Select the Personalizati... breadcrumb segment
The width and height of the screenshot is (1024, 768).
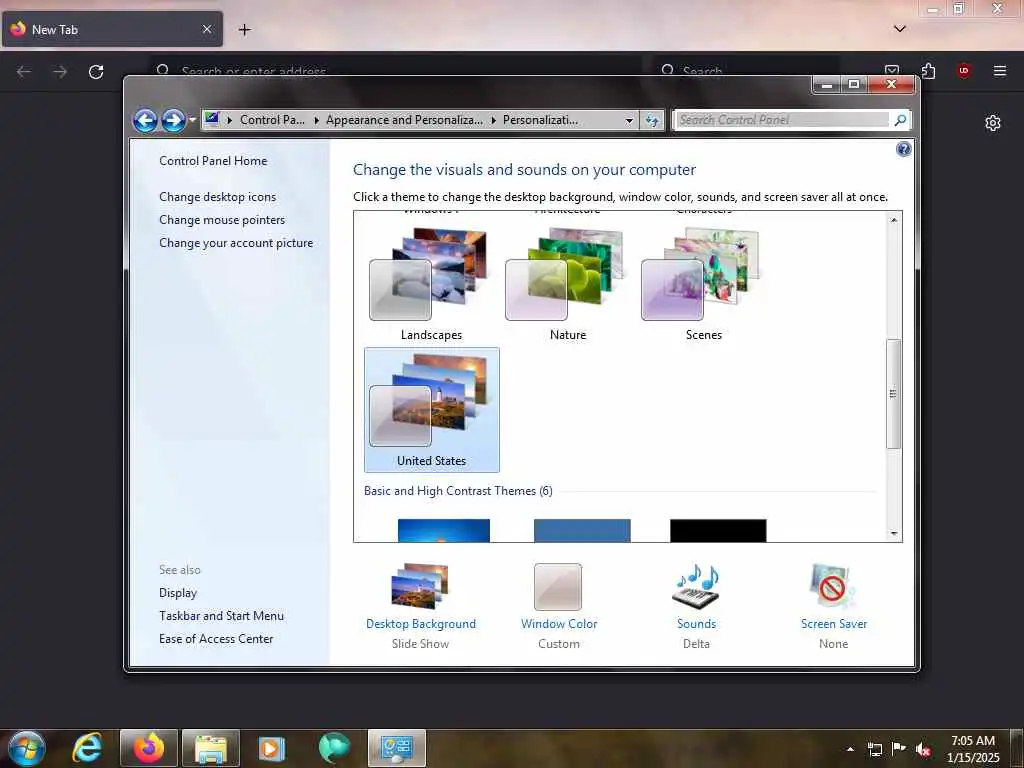tap(540, 120)
